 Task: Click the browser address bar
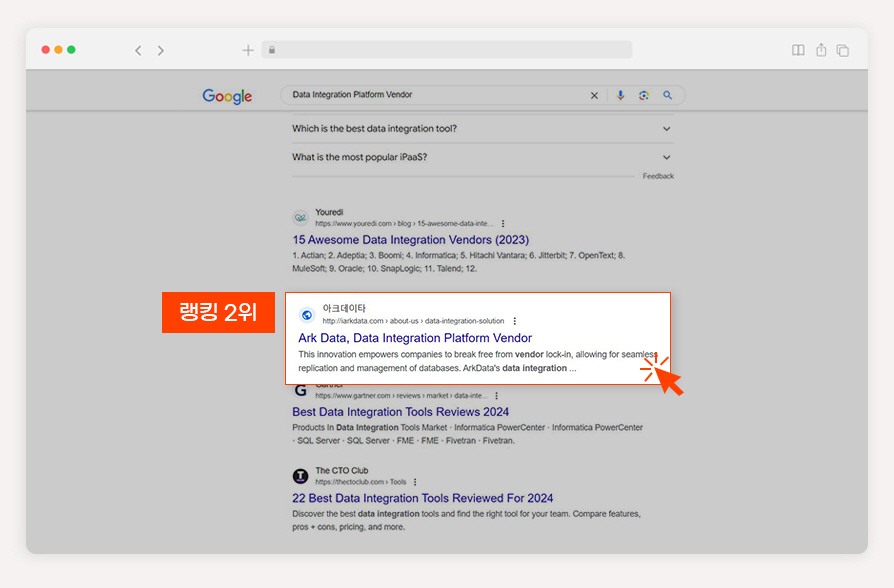pos(447,50)
